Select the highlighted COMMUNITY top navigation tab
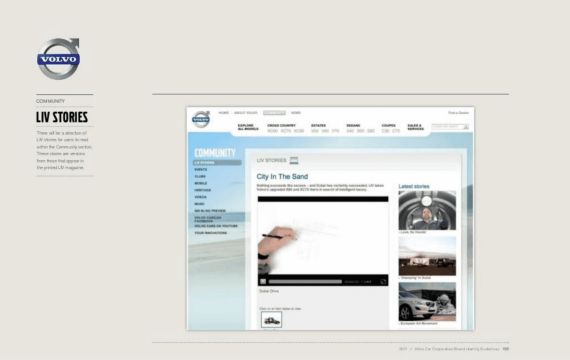 [x=274, y=113]
